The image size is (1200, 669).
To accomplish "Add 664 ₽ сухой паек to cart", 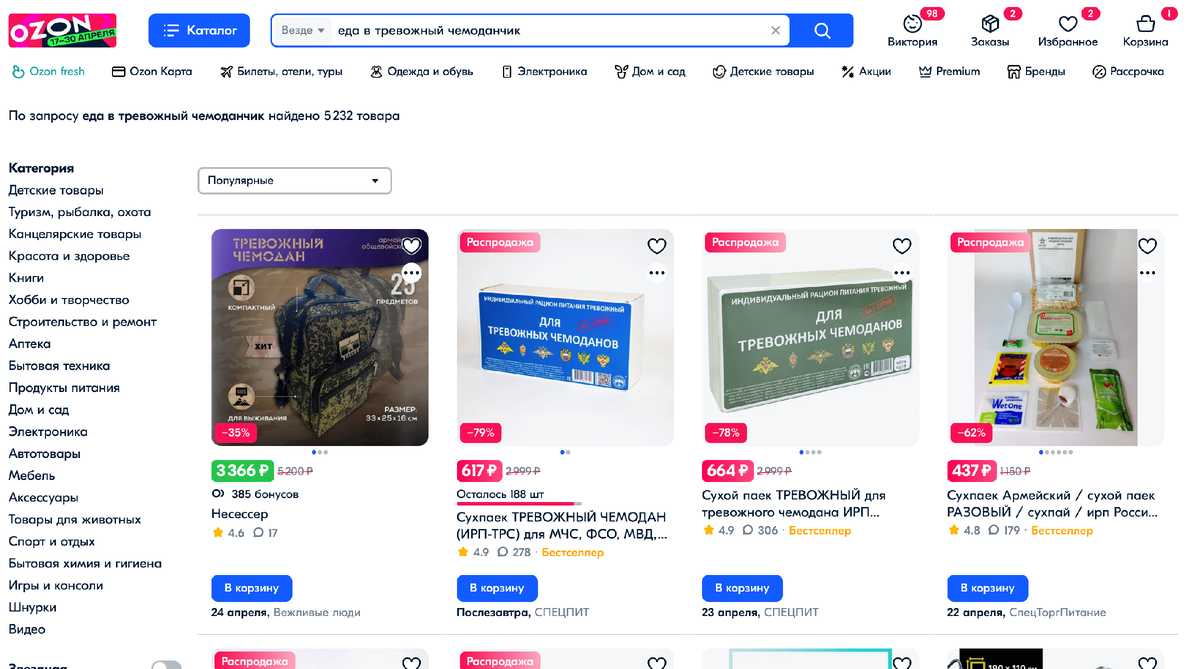I will tap(743, 588).
